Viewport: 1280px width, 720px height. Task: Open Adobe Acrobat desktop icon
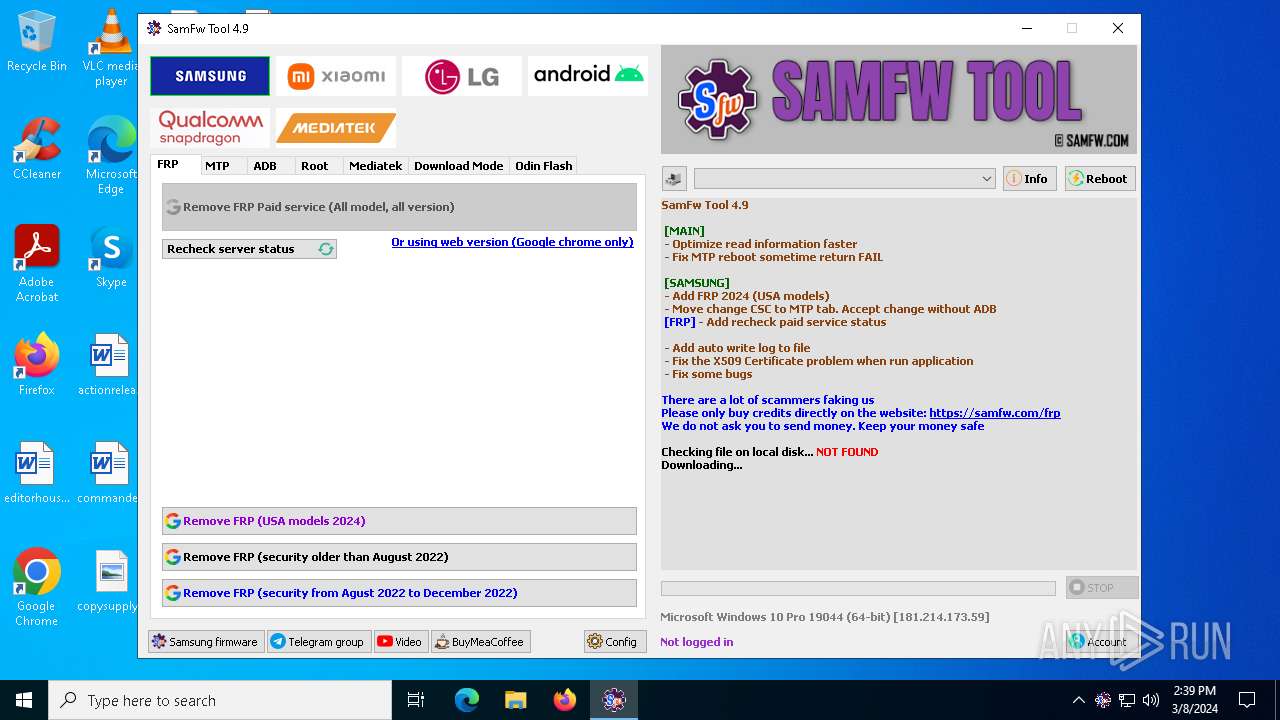pyautogui.click(x=37, y=264)
